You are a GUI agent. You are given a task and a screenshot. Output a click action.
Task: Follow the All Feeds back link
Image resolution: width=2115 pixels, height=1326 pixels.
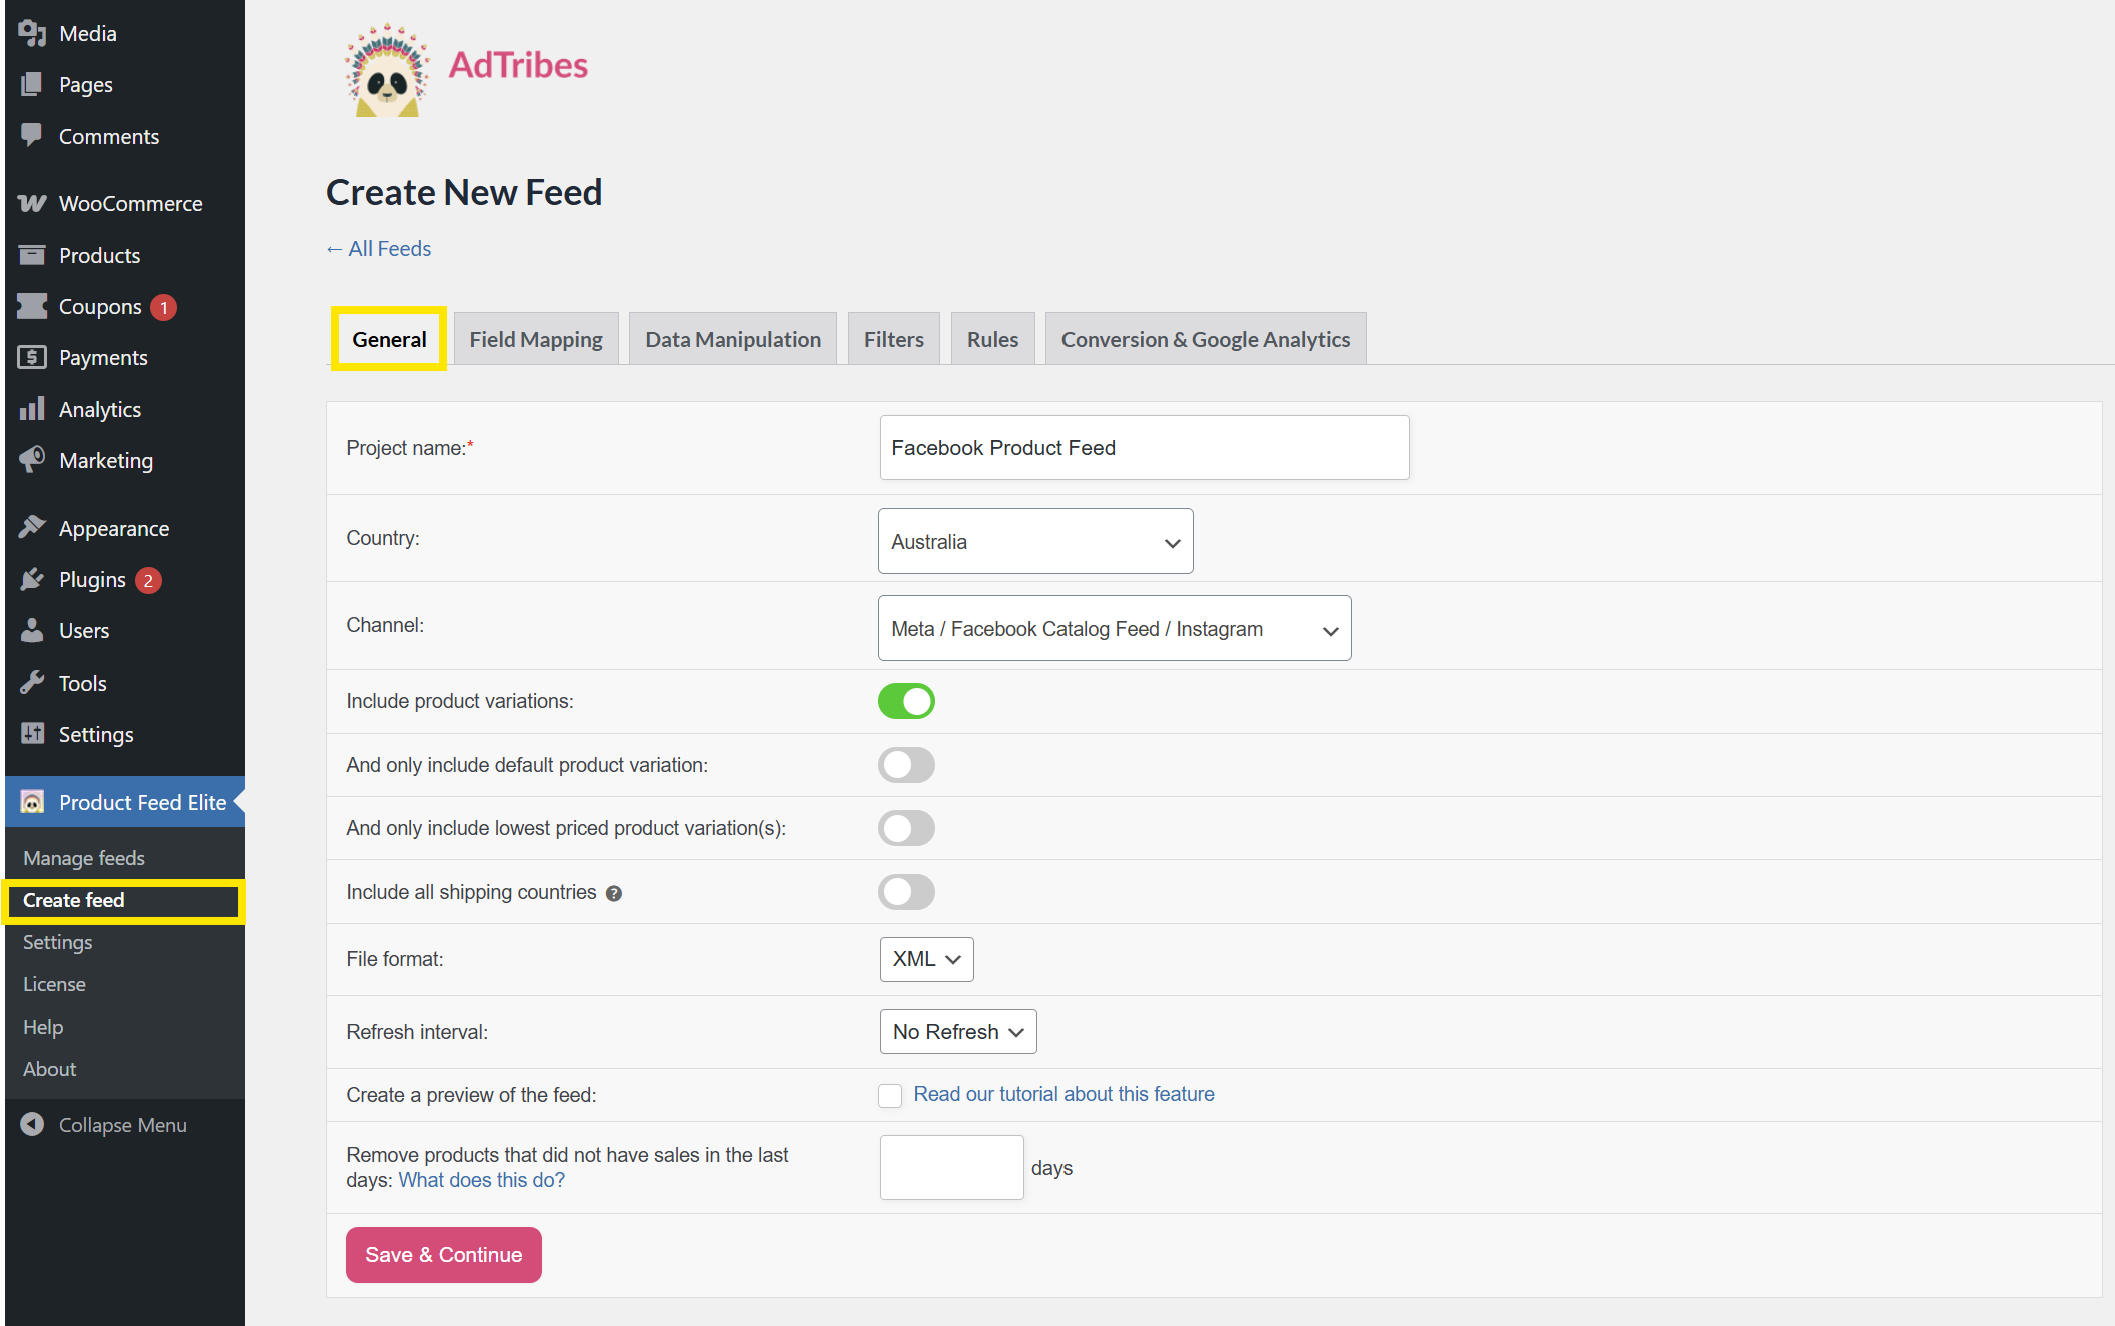(x=379, y=249)
